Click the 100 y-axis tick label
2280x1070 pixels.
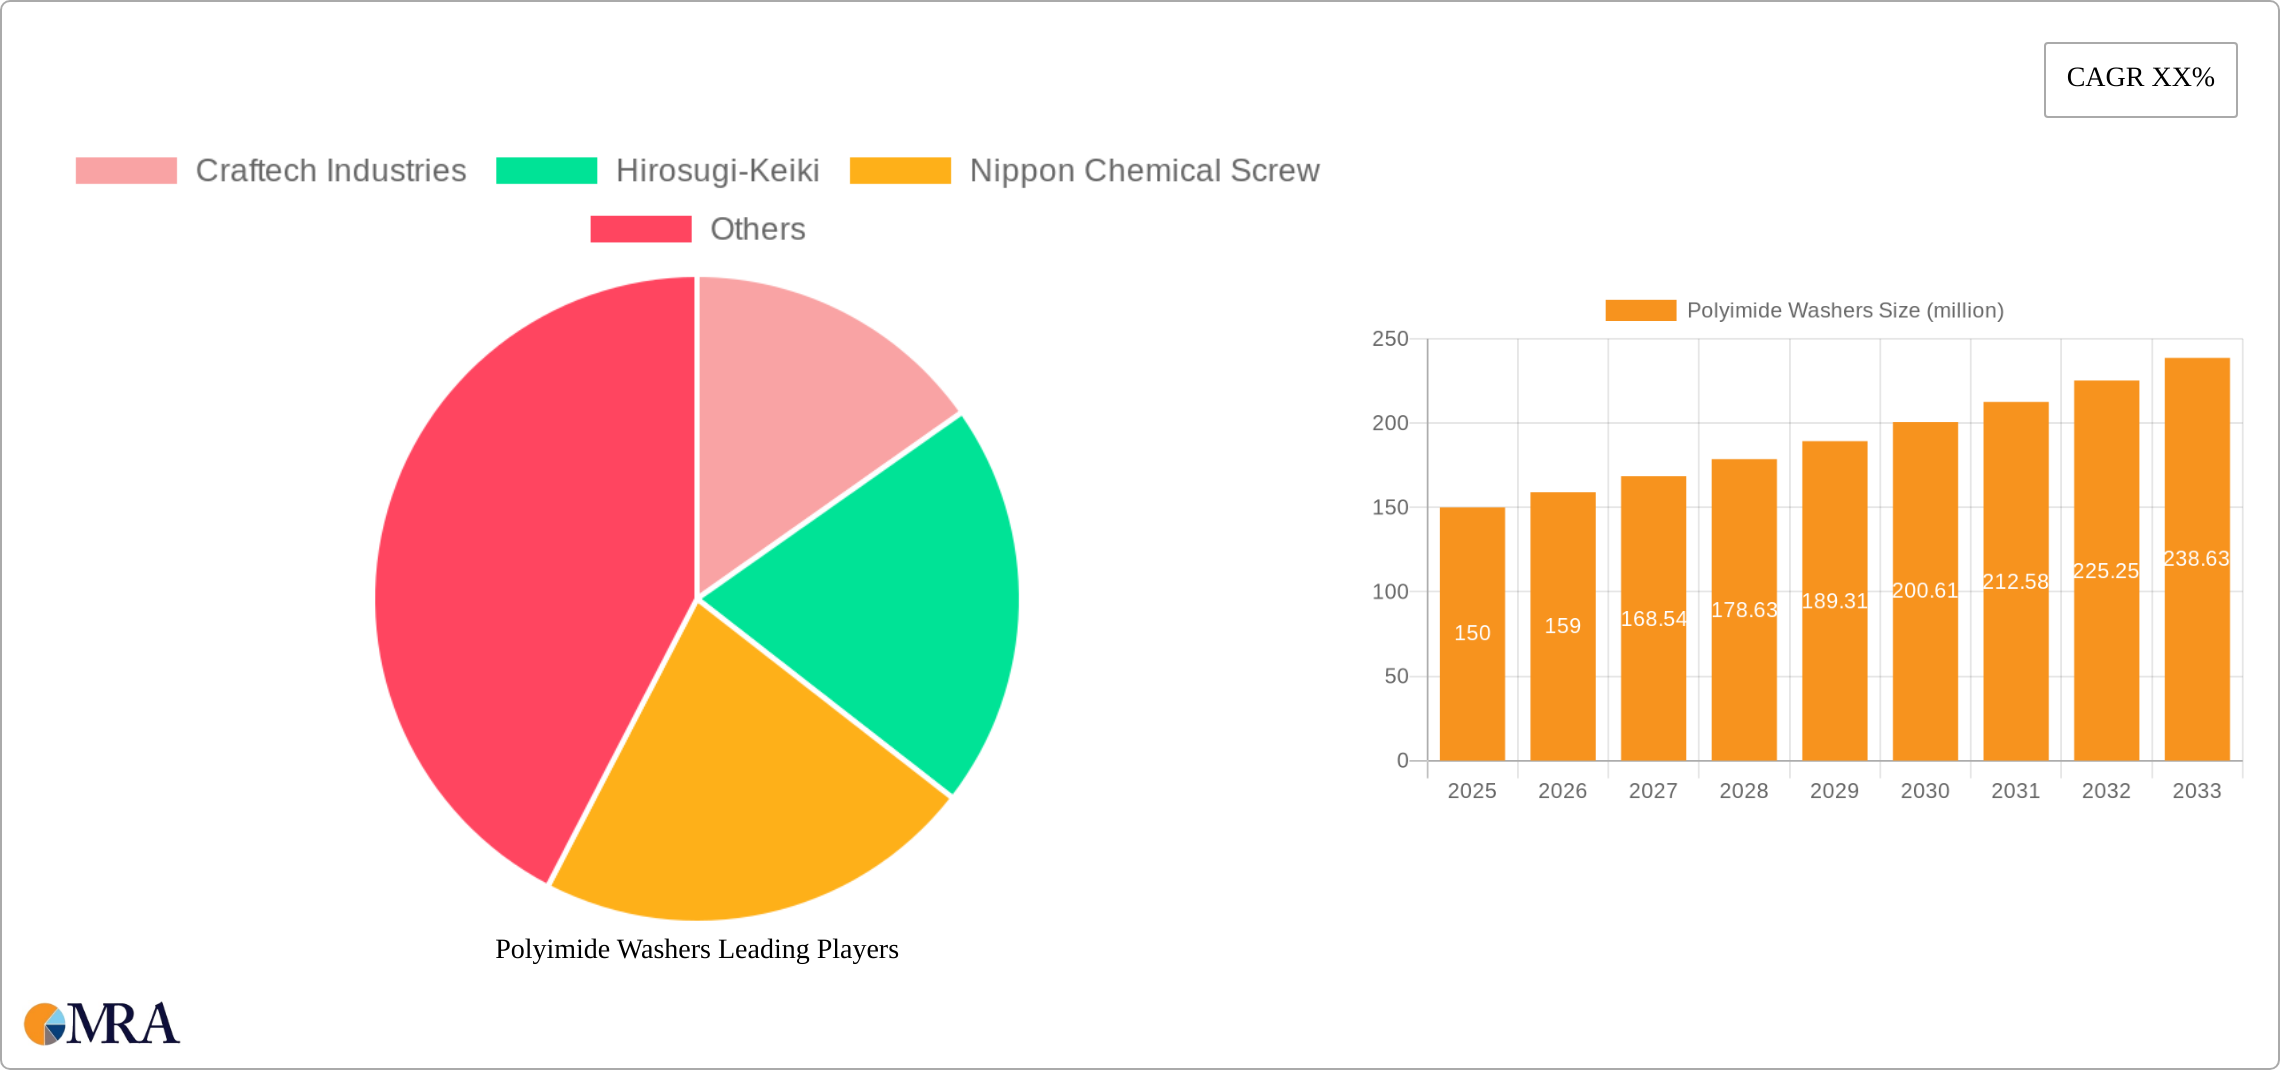1390,592
